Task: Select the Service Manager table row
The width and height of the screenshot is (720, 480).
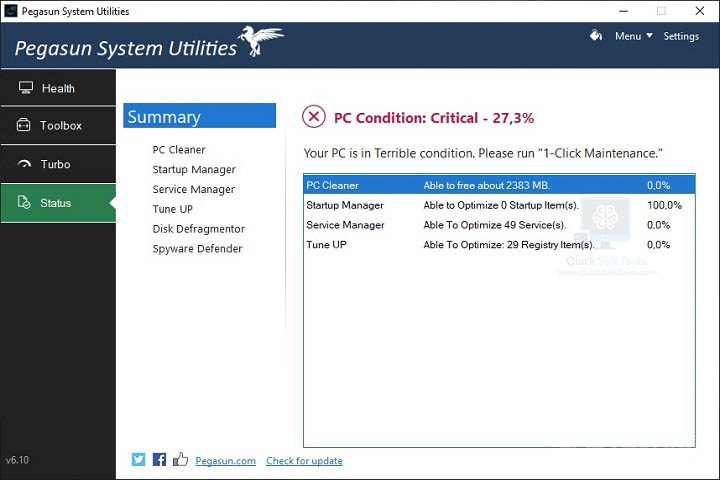Action: [x=499, y=225]
